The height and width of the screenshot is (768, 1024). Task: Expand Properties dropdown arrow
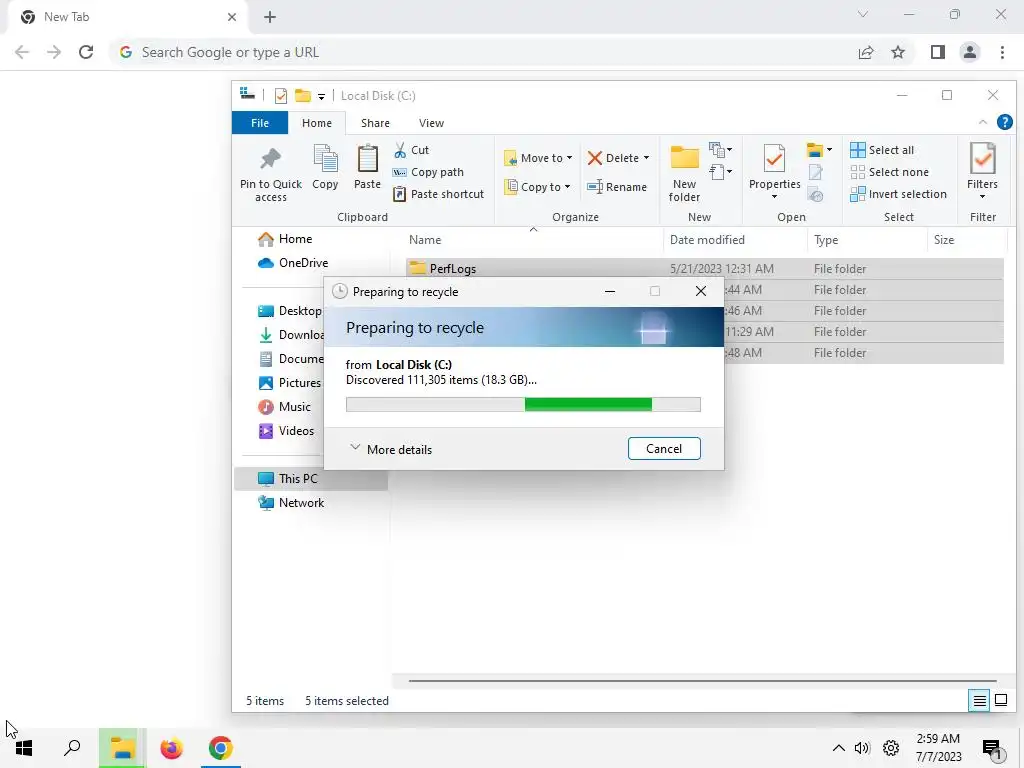(775, 197)
